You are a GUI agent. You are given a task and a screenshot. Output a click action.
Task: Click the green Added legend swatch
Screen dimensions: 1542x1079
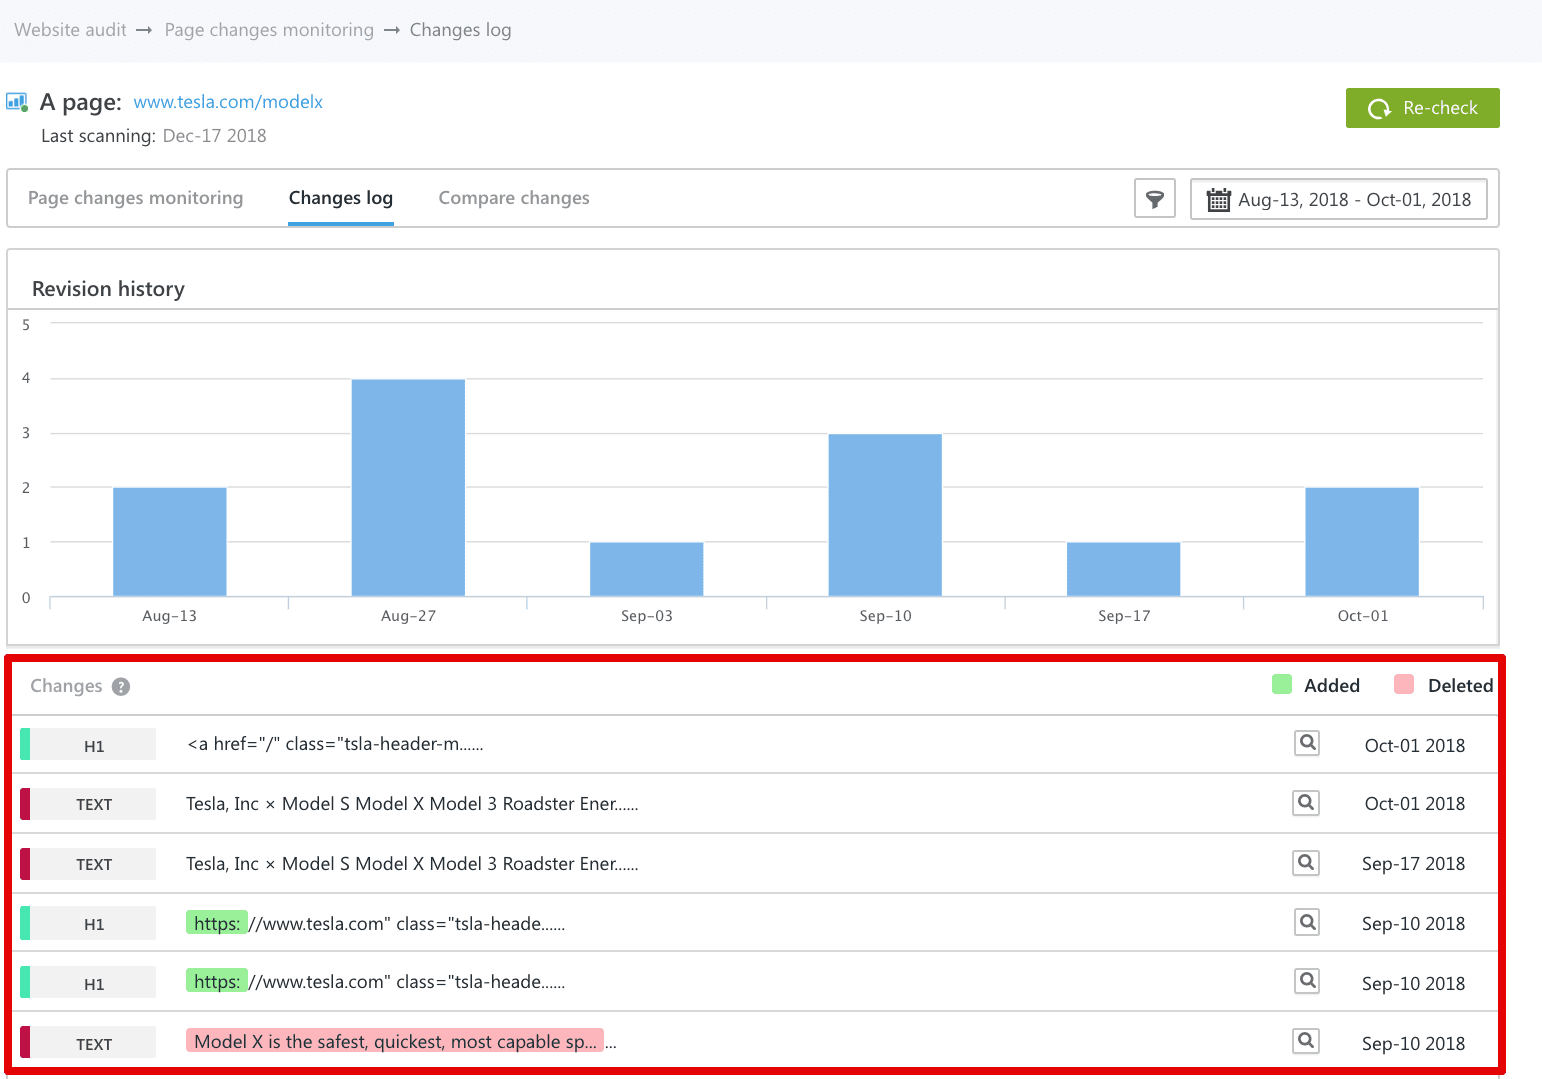click(x=1282, y=684)
